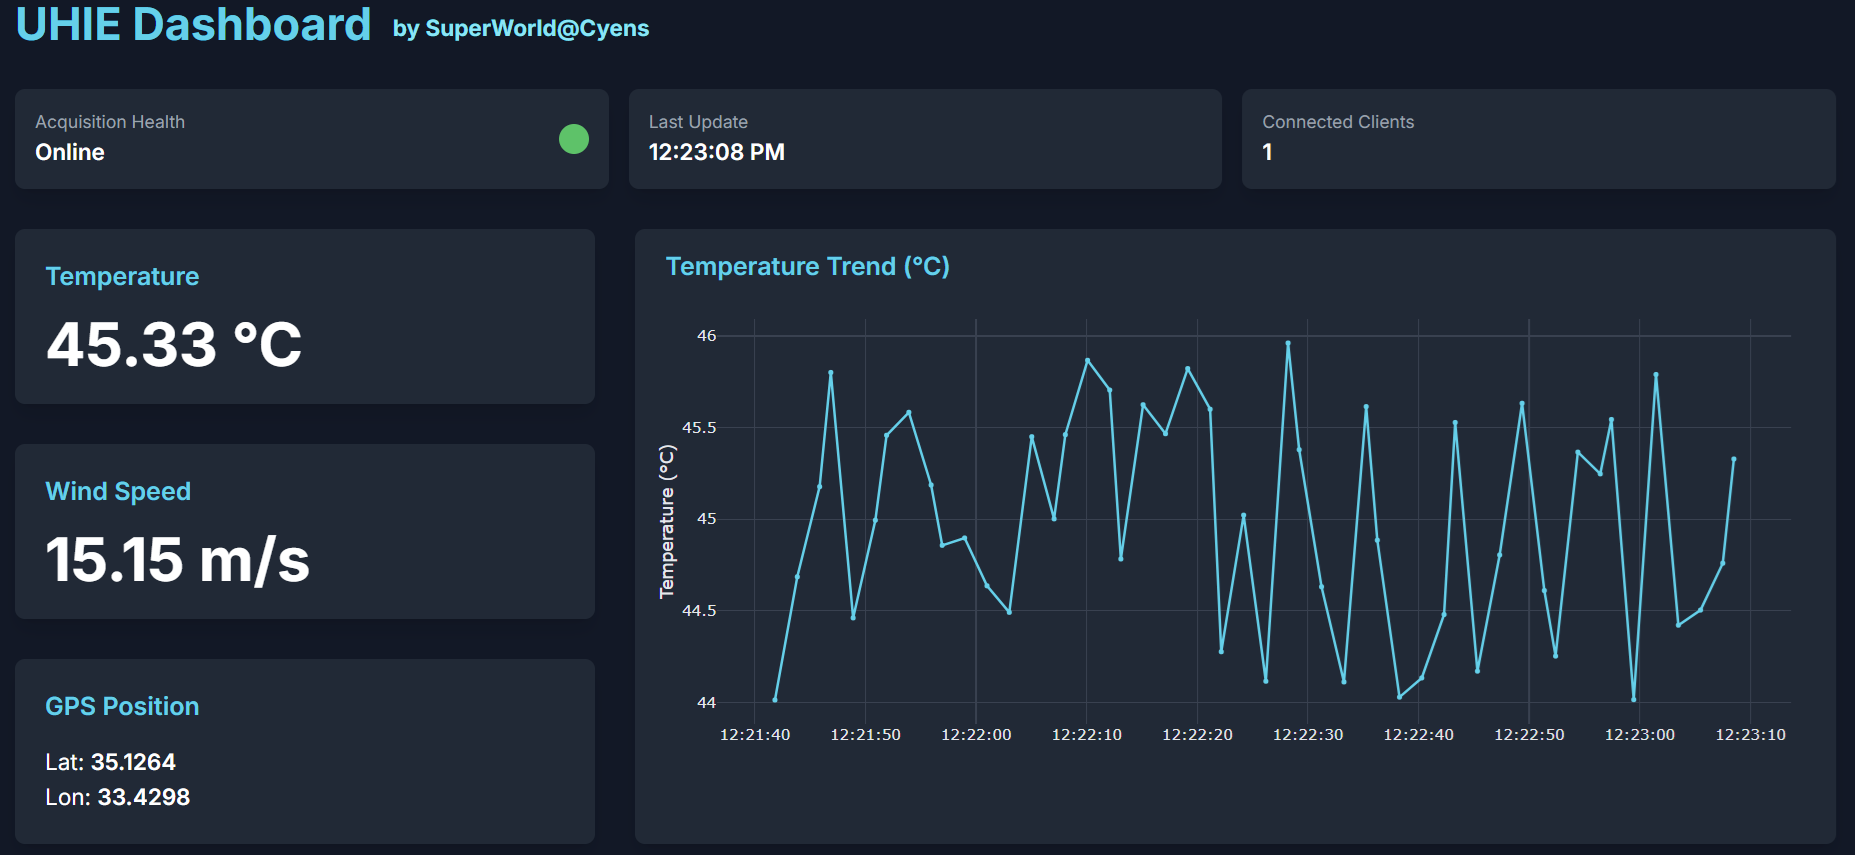Click the Last Update label

click(x=698, y=122)
